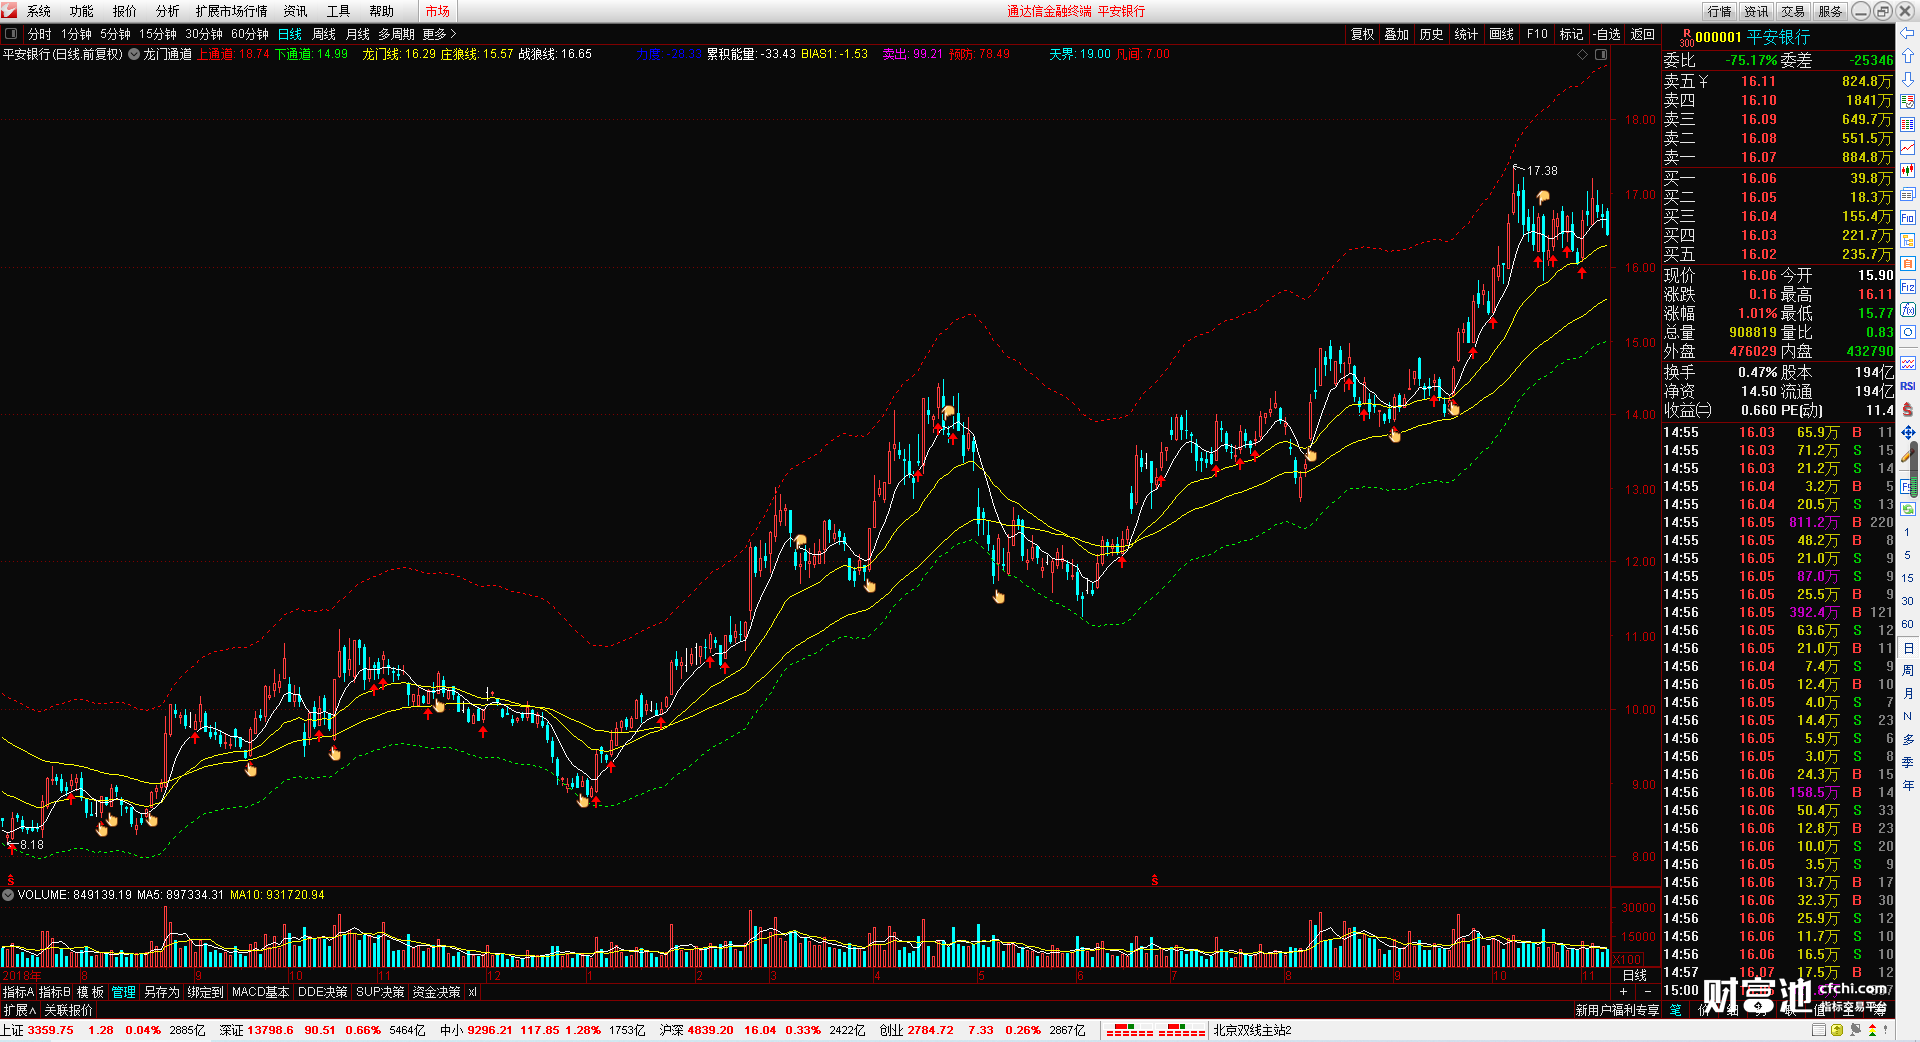Viewport: 1920px width, 1042px height.
Task: Click the 服务 button in the title bar
Action: click(1830, 11)
